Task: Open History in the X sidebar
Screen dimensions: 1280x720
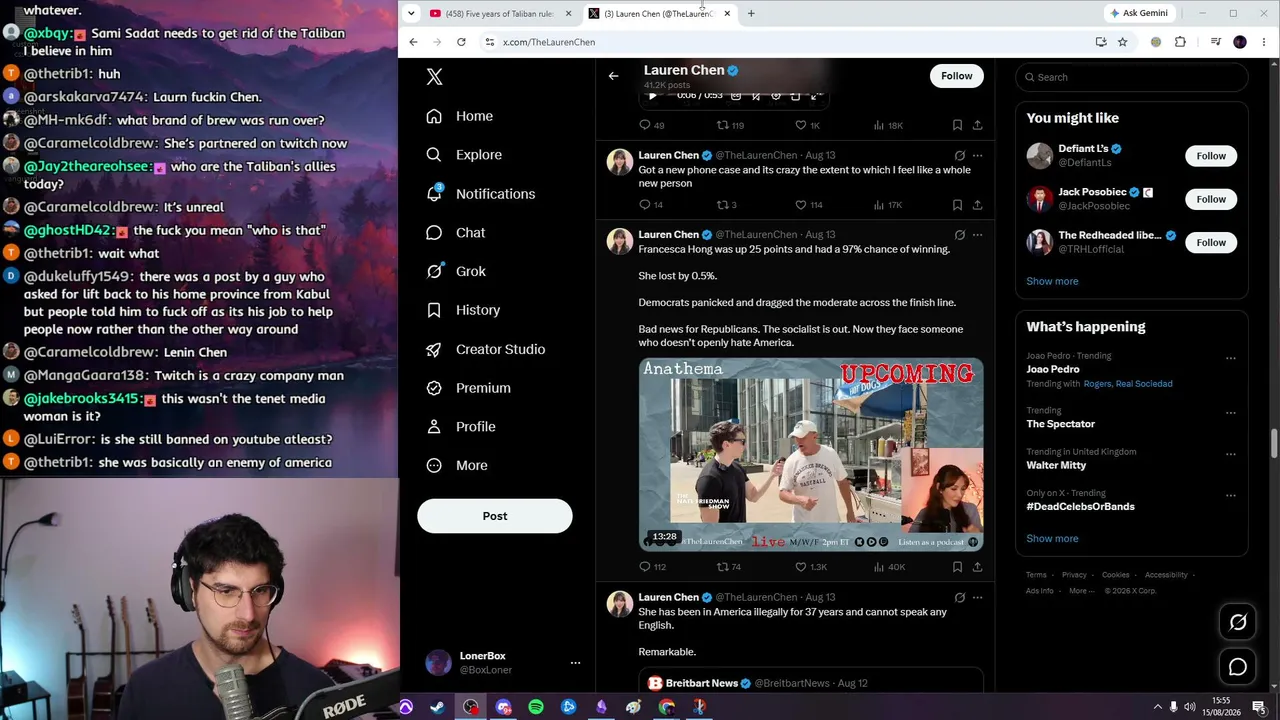Action: tap(463, 310)
